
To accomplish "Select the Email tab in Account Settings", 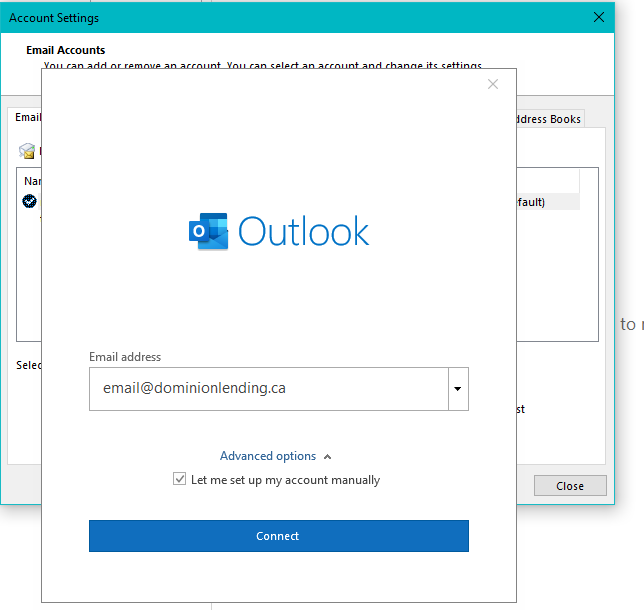I will 25,117.
